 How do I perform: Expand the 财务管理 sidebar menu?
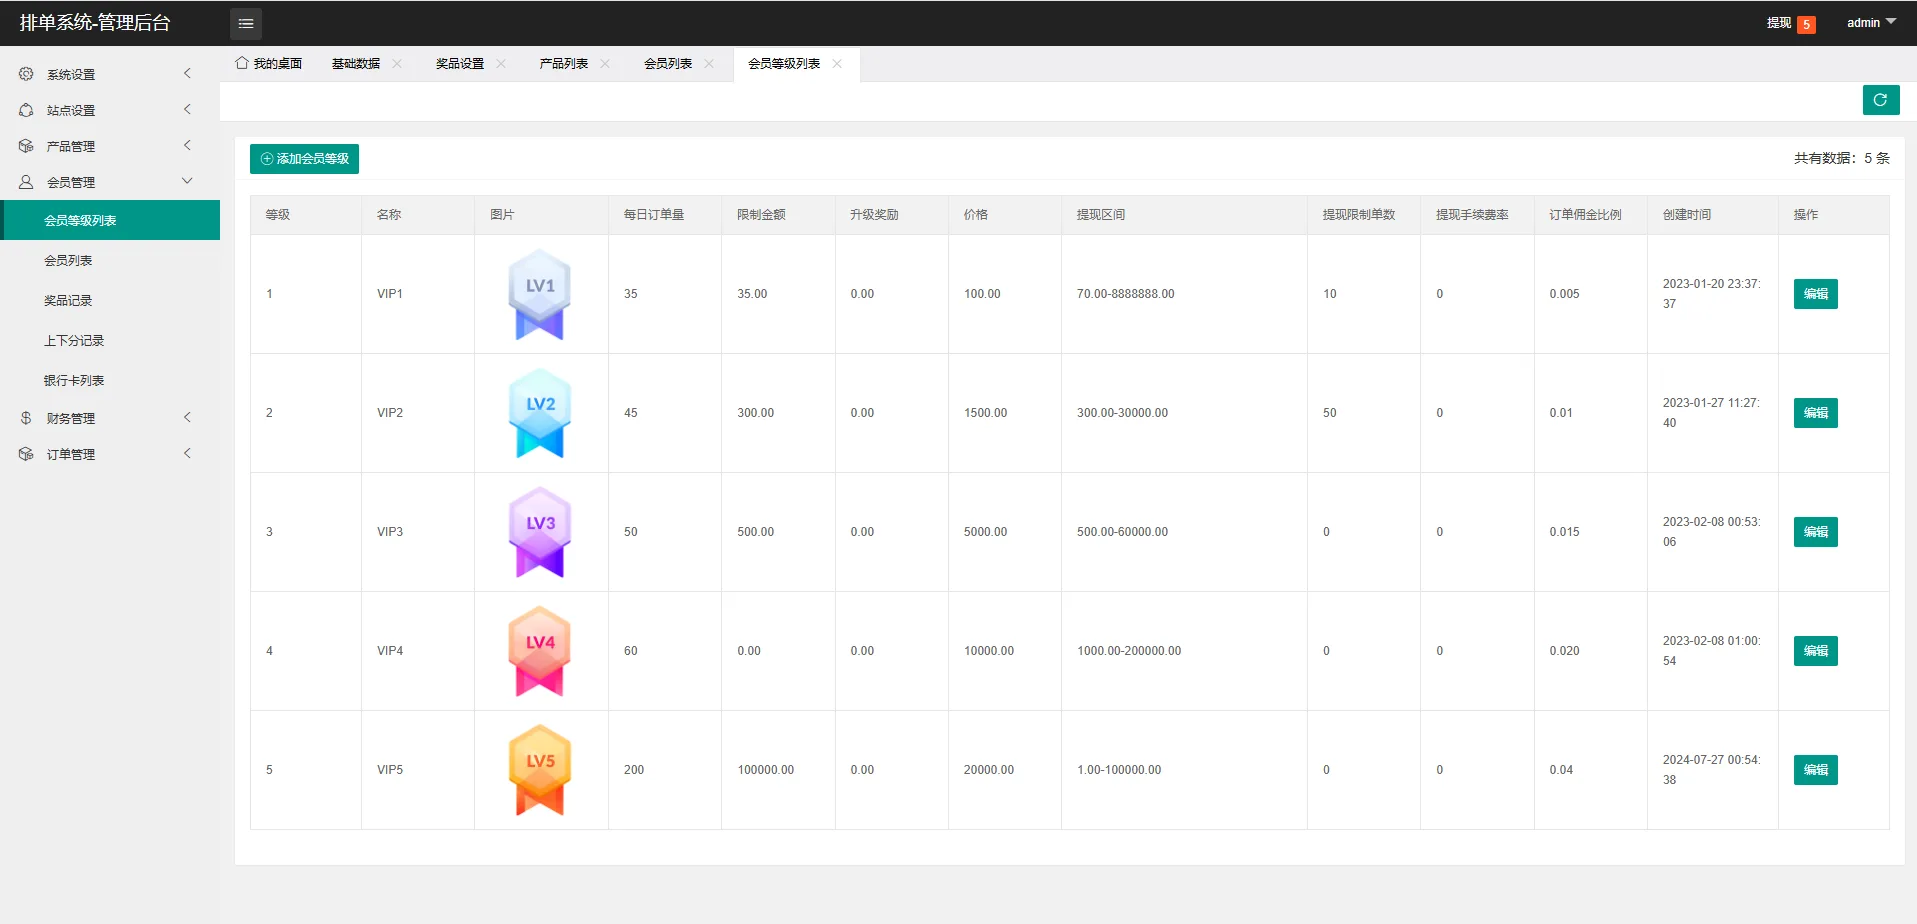coord(105,418)
